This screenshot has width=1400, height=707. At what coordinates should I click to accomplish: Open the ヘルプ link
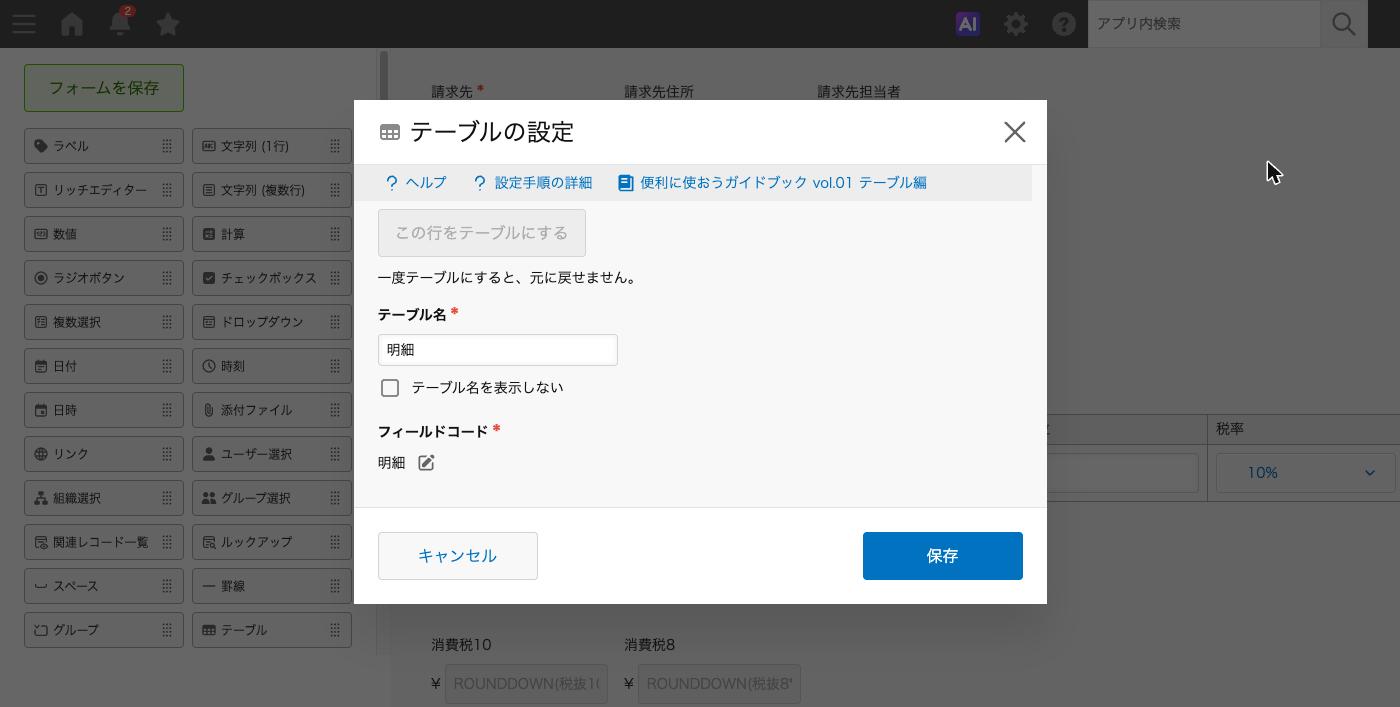coord(416,183)
